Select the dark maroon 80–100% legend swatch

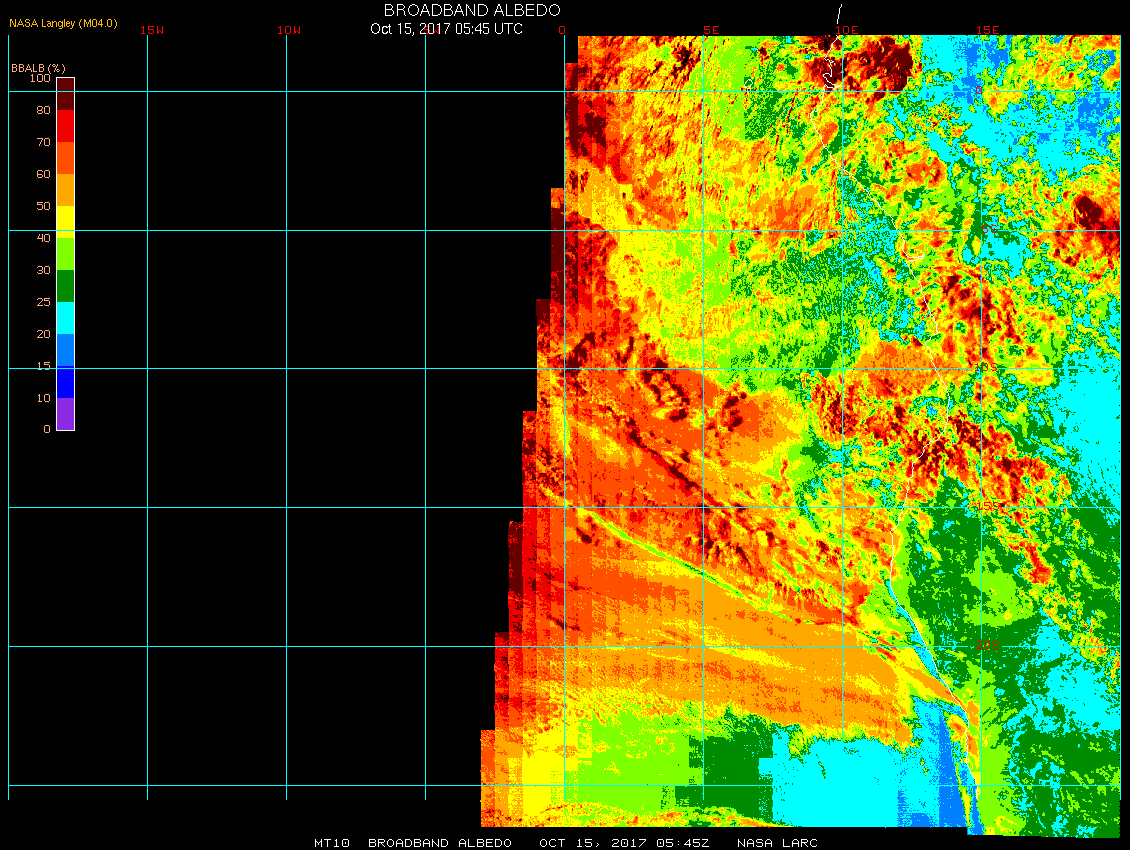coord(65,94)
